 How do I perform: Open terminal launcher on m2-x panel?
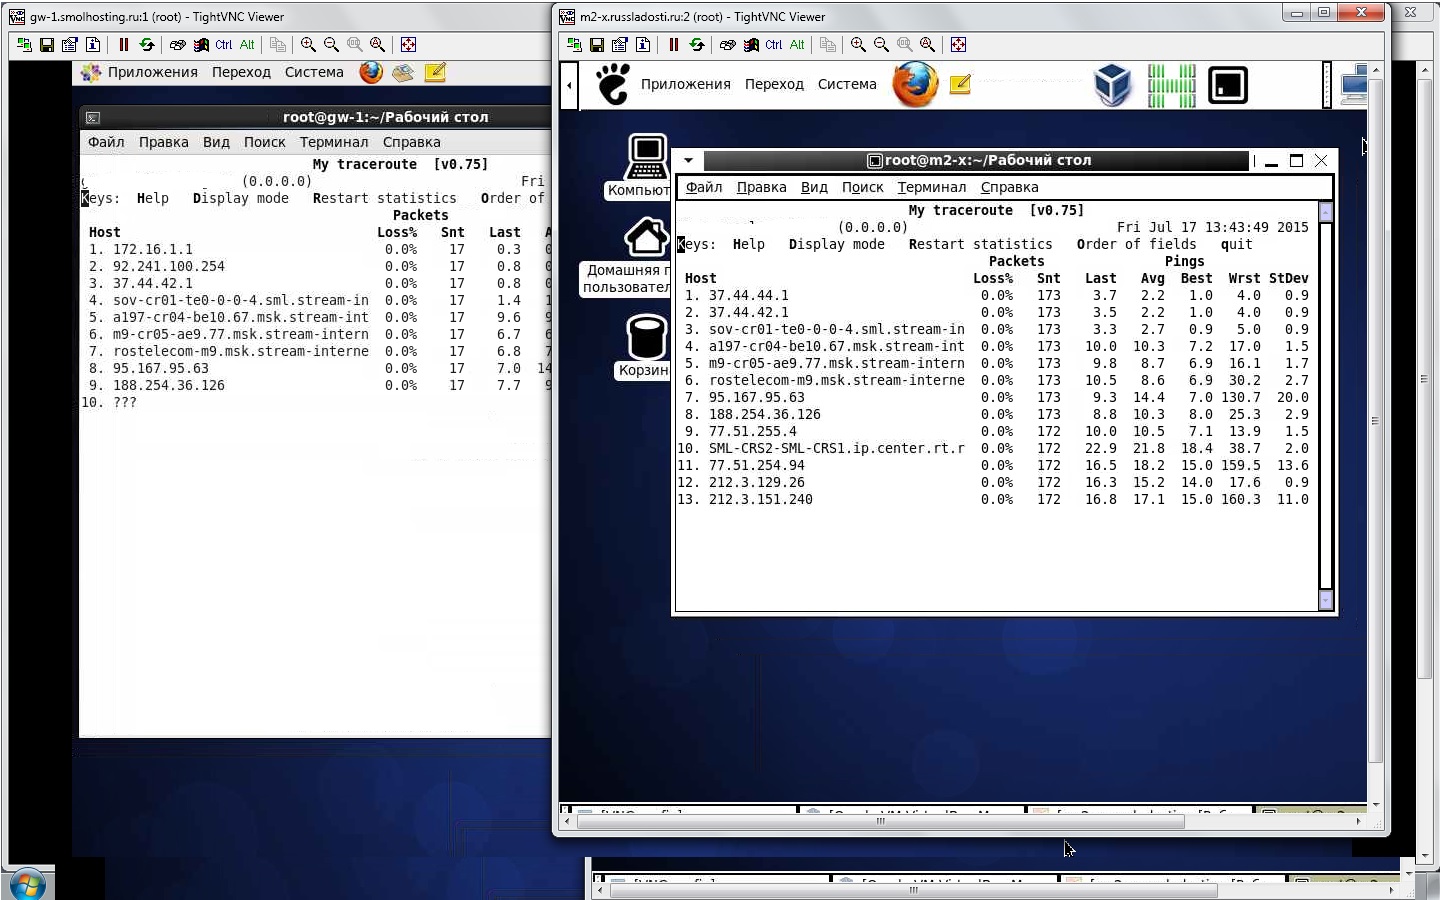click(x=1228, y=86)
